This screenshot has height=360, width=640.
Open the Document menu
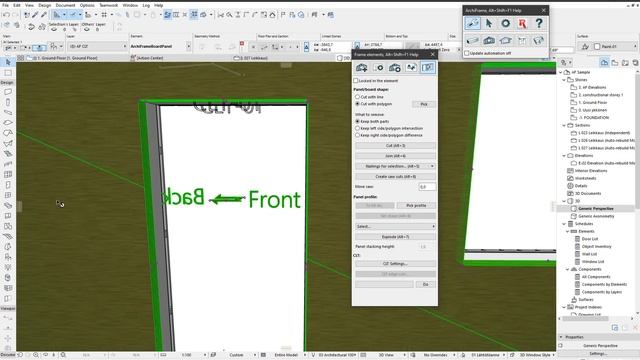pyautogui.click(x=65, y=5)
